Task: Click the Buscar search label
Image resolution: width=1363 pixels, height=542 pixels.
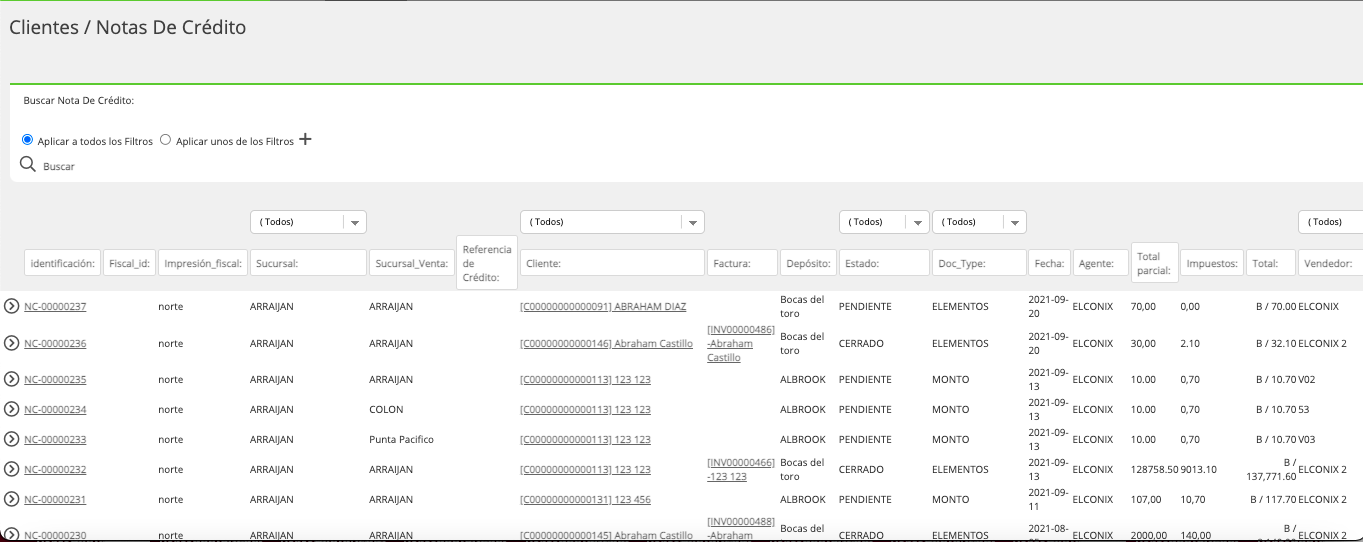Action: click(59, 166)
